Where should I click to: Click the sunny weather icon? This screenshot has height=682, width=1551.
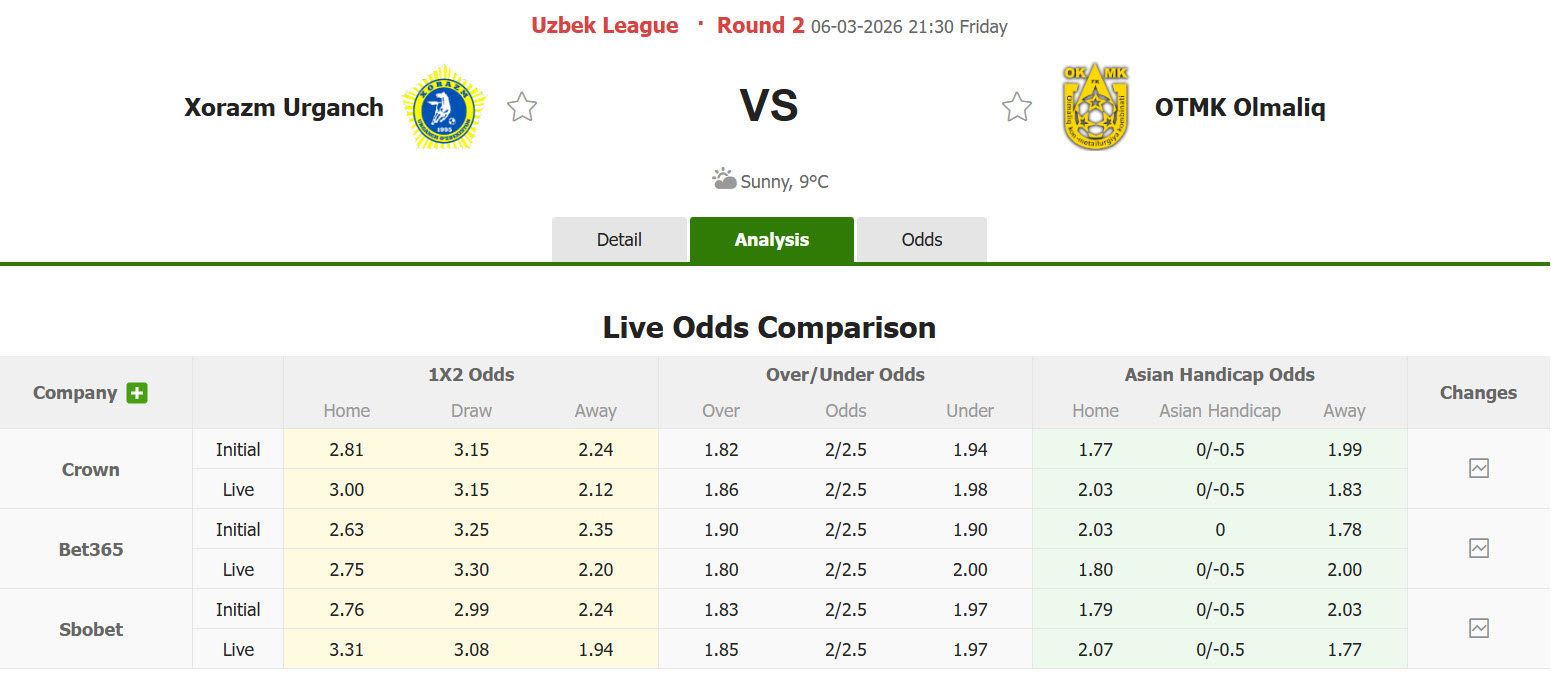click(x=724, y=180)
